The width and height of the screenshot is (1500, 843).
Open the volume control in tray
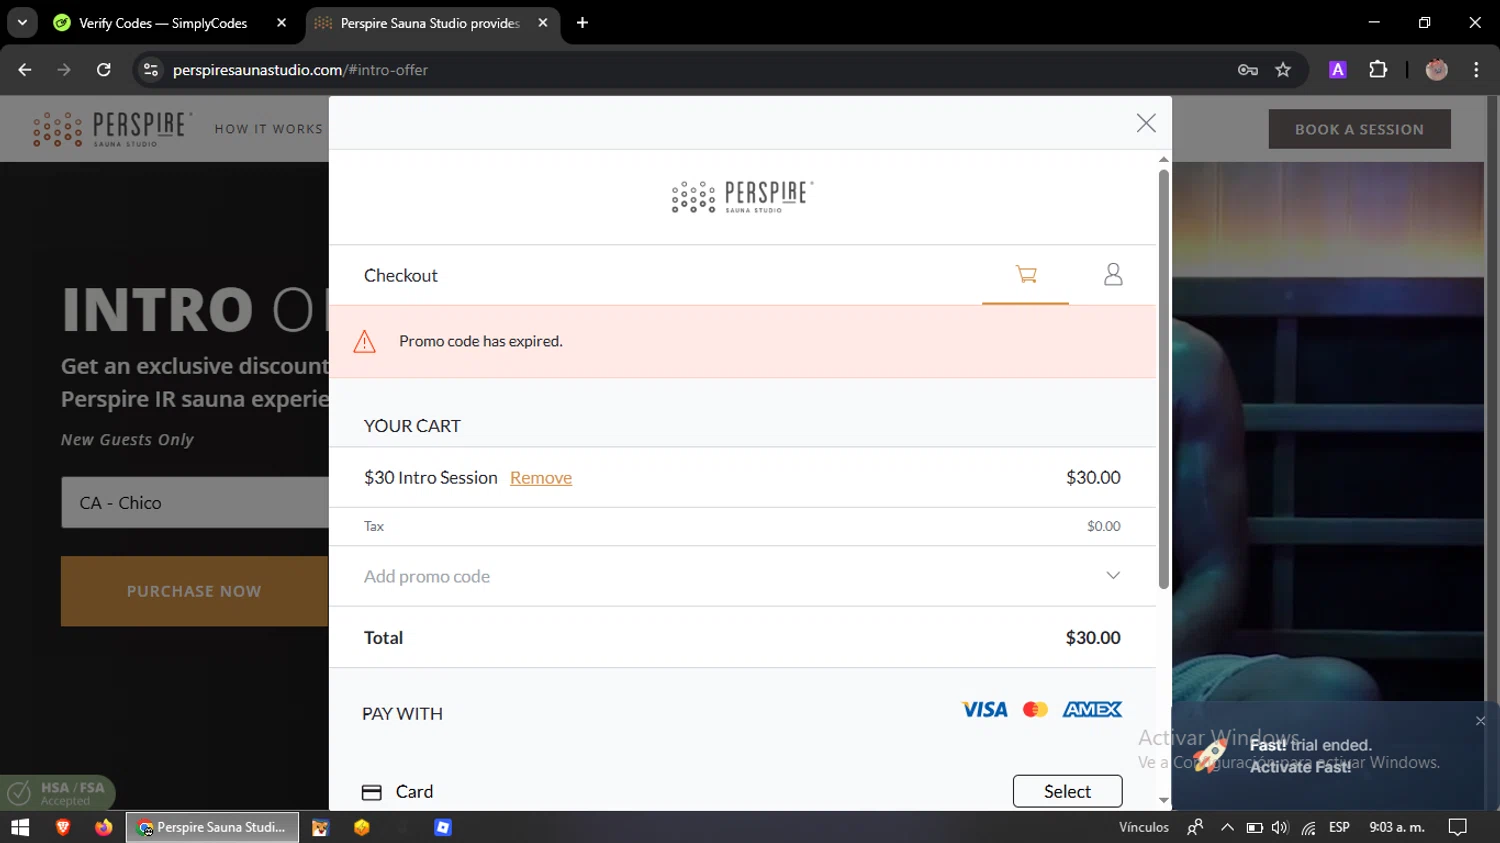pos(1280,827)
